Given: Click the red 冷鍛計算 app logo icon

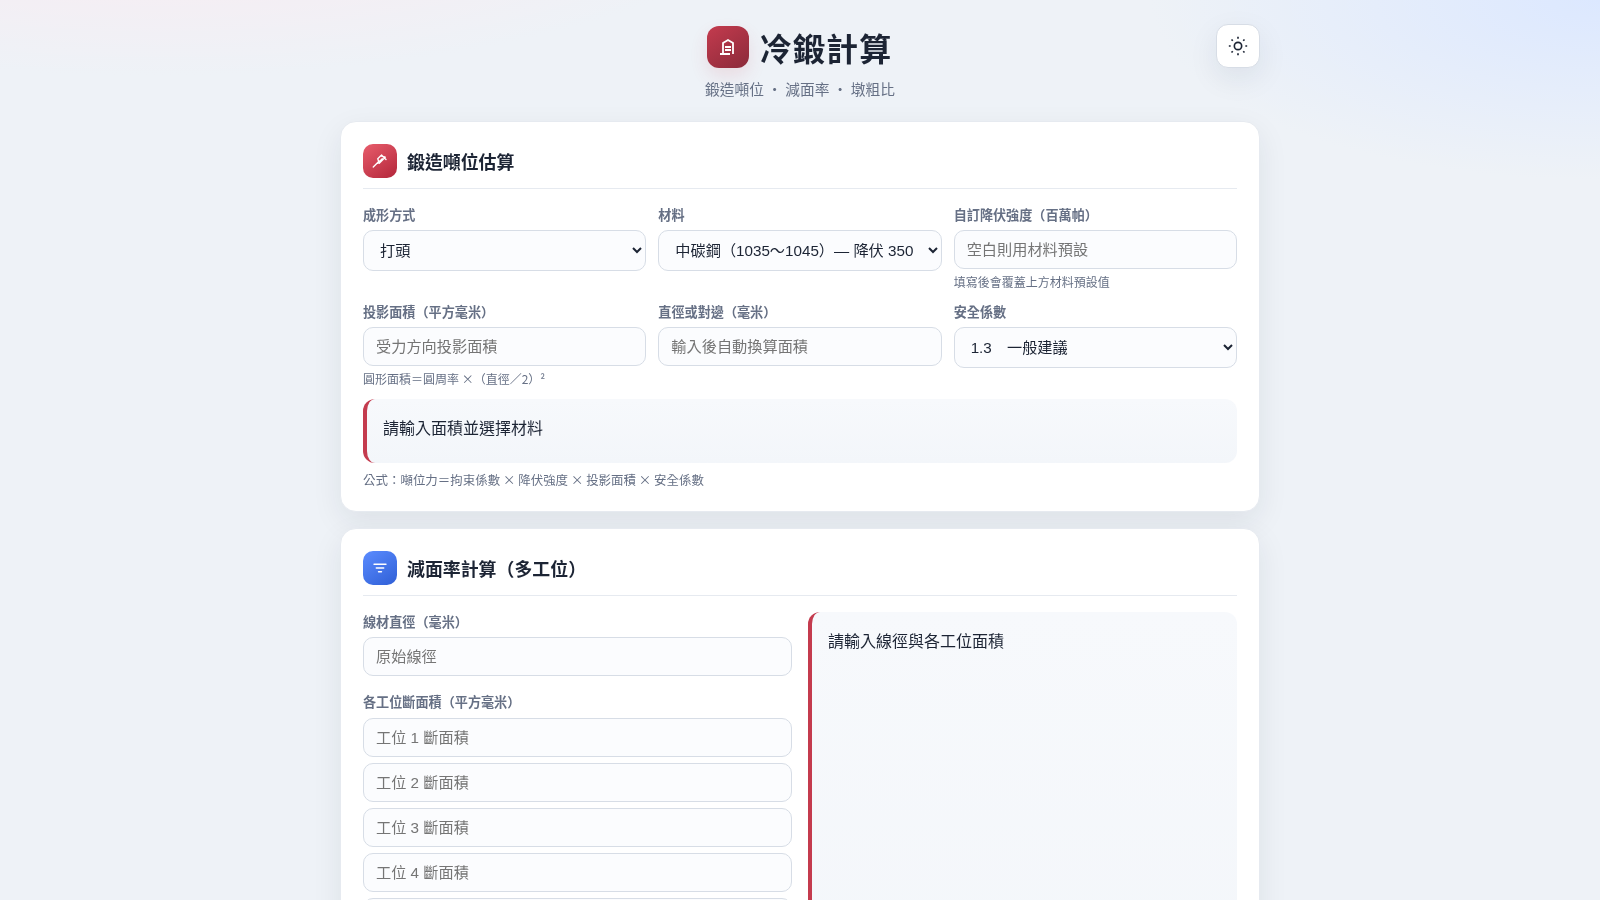Looking at the screenshot, I should click(728, 47).
